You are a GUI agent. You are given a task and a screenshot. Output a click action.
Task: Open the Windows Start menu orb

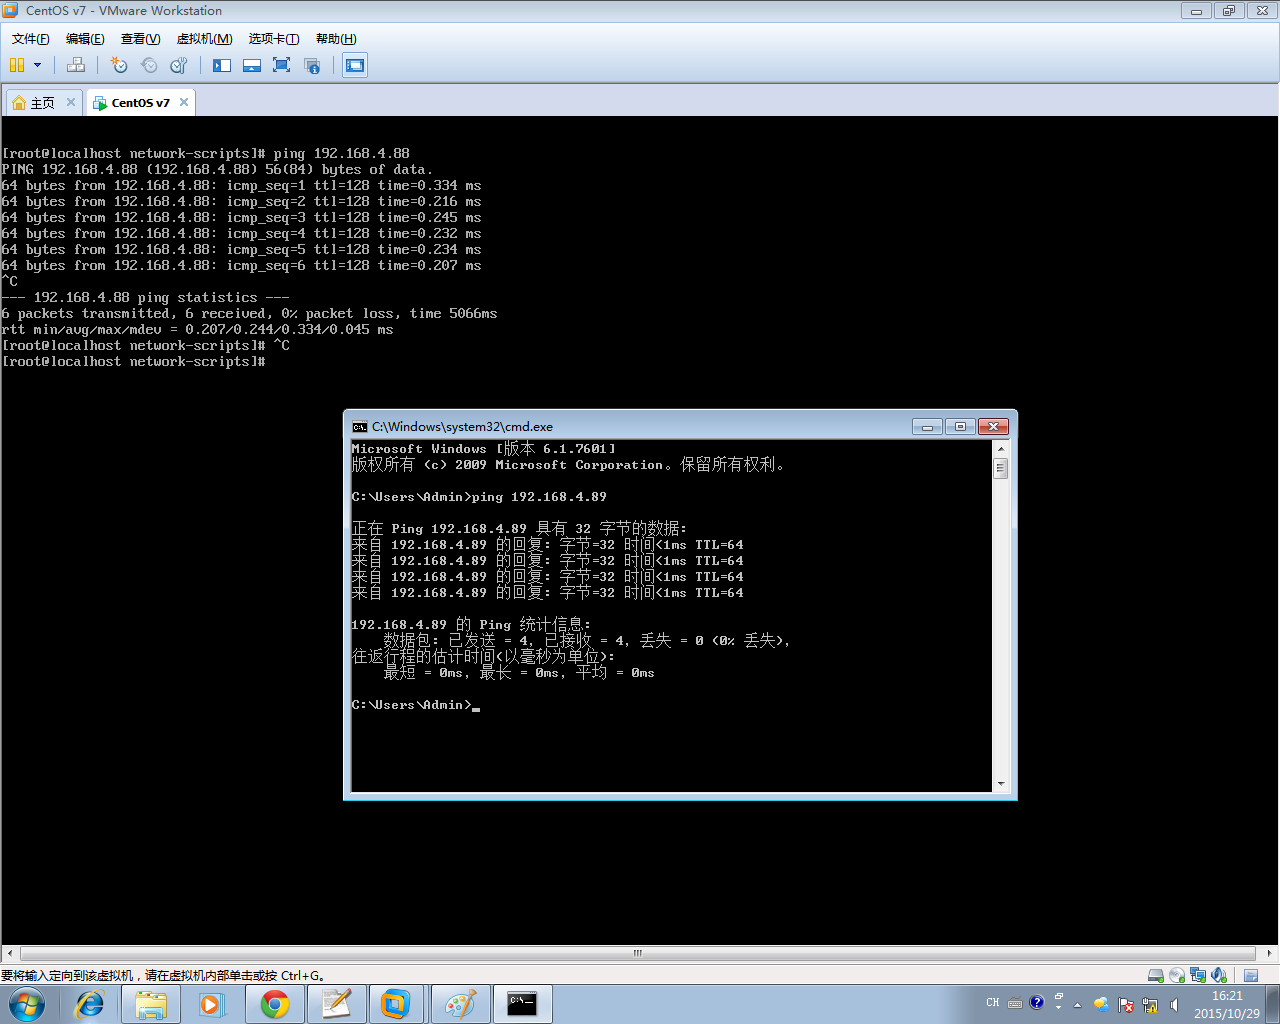pyautogui.click(x=26, y=1004)
